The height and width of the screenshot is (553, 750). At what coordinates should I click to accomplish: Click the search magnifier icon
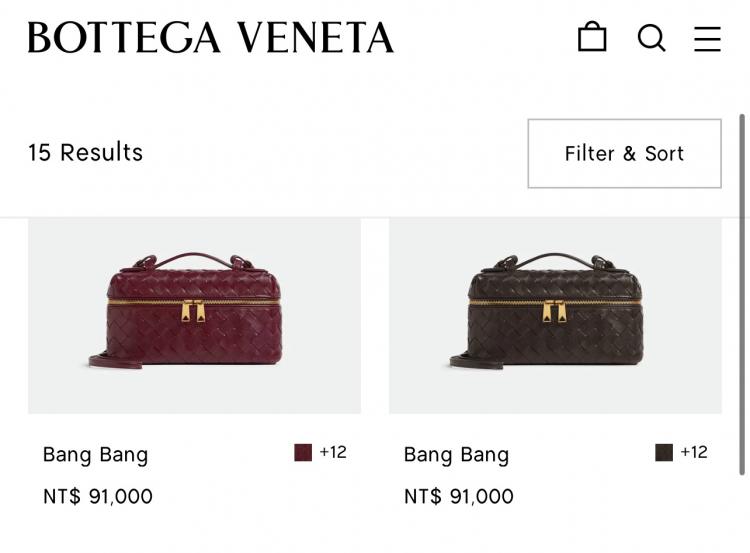(x=651, y=38)
